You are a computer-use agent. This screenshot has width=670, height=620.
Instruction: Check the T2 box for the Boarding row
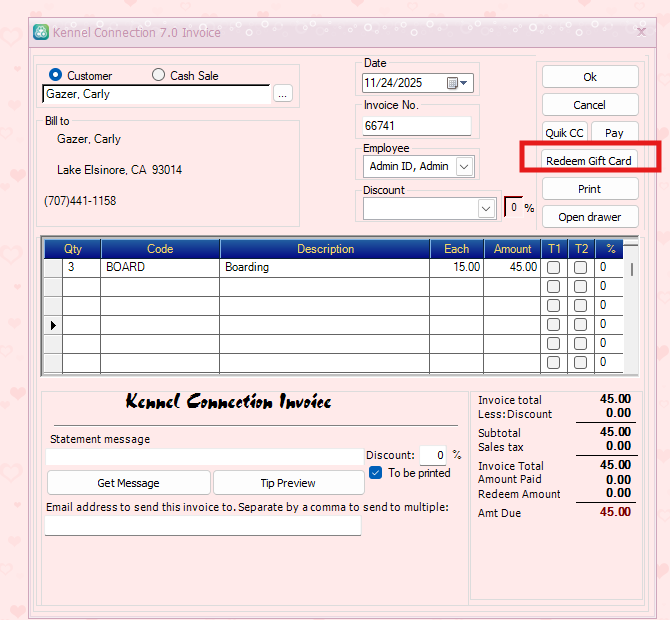(580, 268)
